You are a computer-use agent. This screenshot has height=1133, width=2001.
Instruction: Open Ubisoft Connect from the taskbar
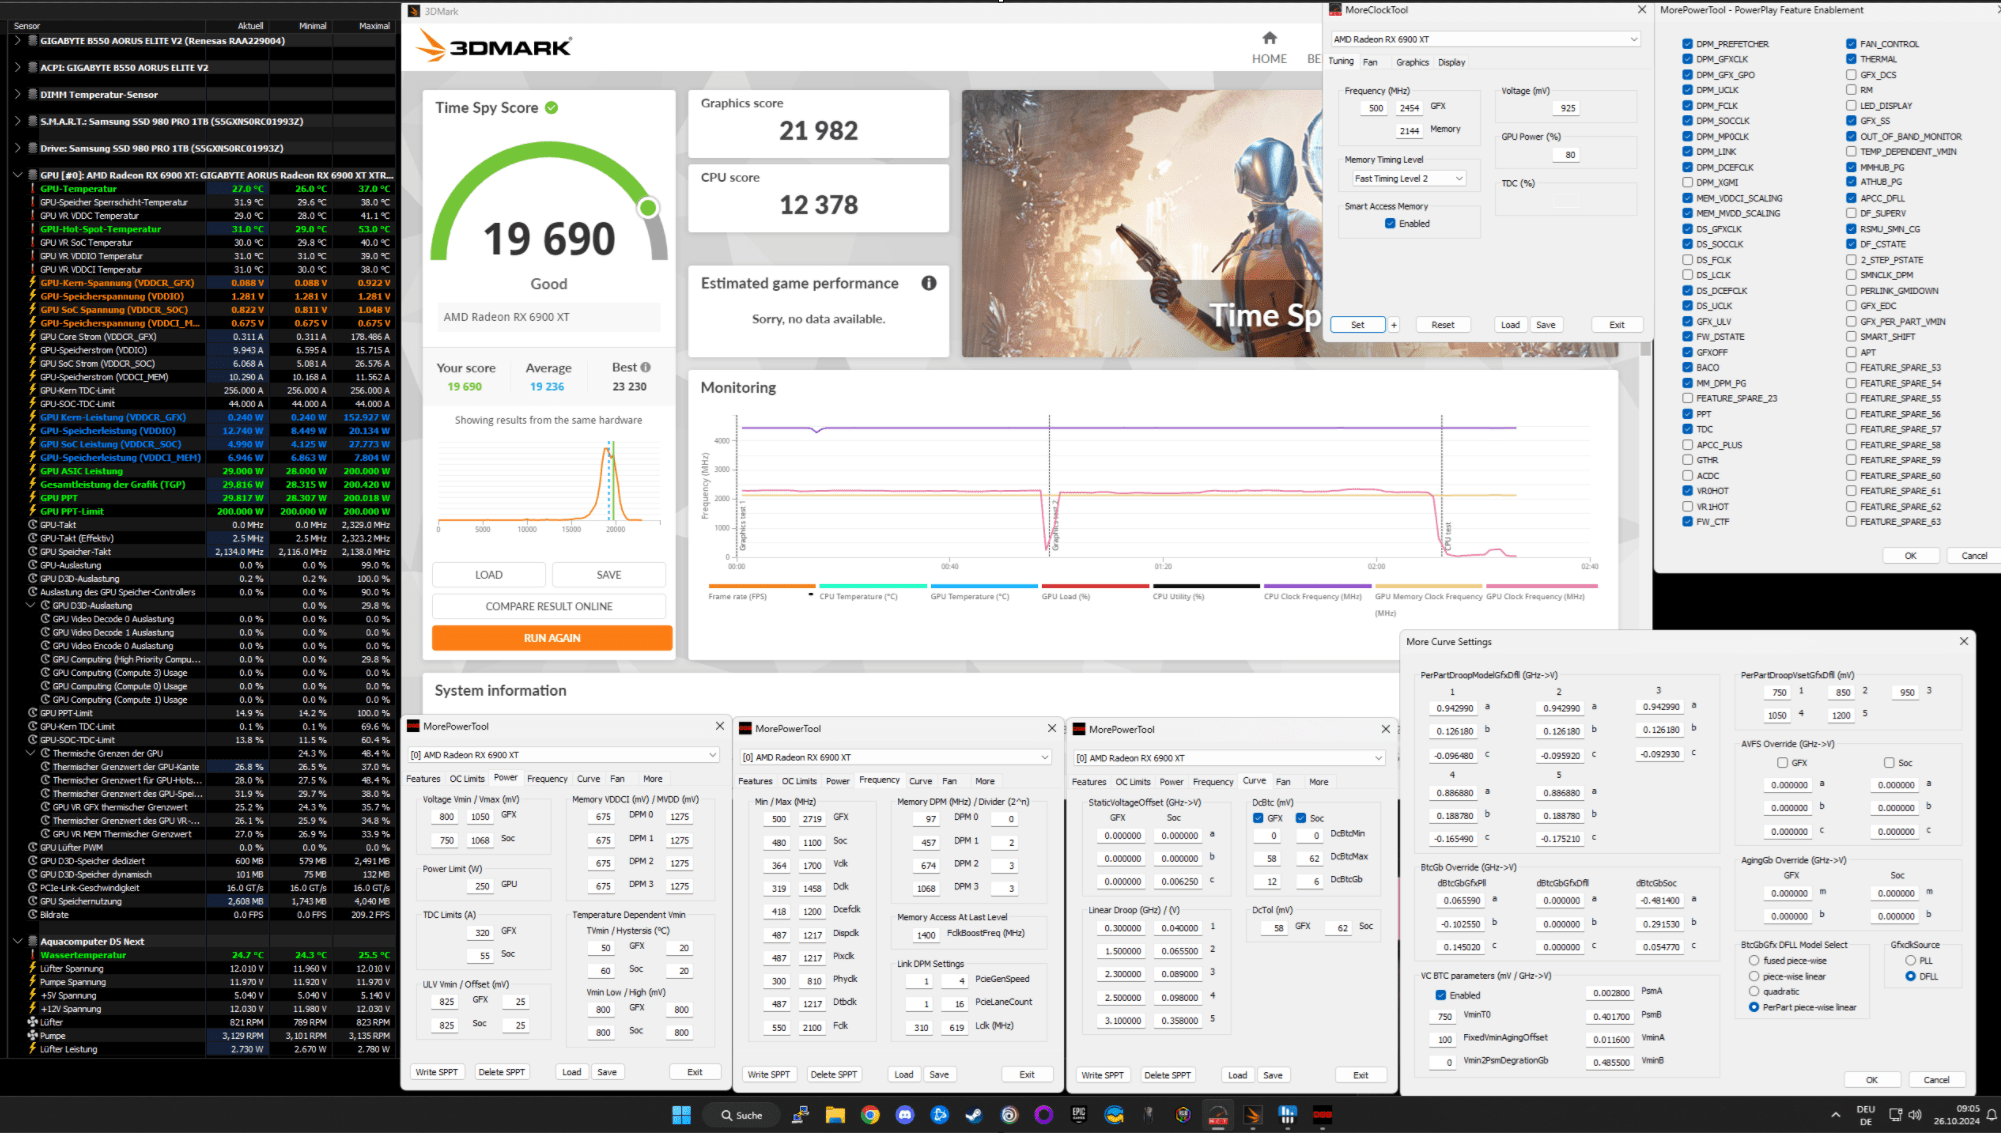pos(1009,1115)
